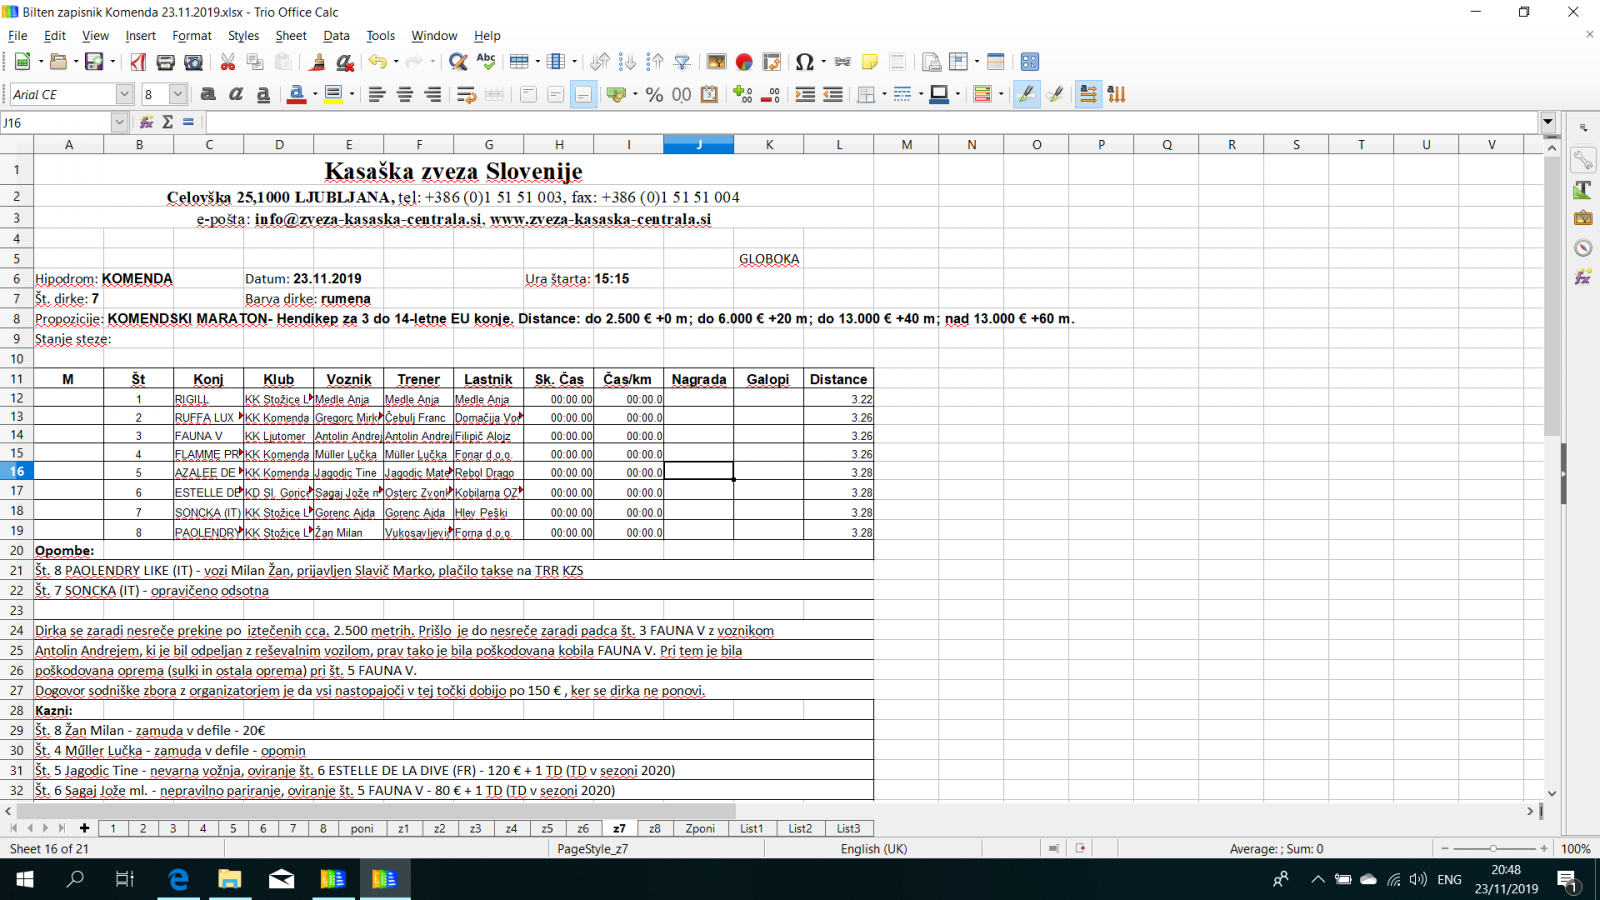Toggle Bold formatting
This screenshot has width=1600, height=900.
point(208,94)
